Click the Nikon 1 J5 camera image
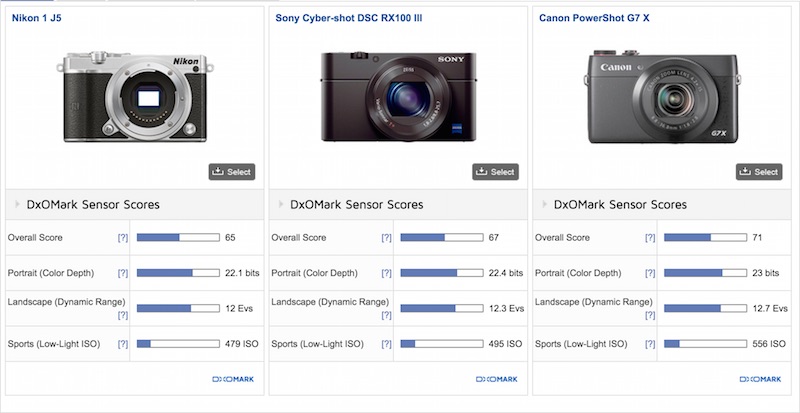 (135, 96)
